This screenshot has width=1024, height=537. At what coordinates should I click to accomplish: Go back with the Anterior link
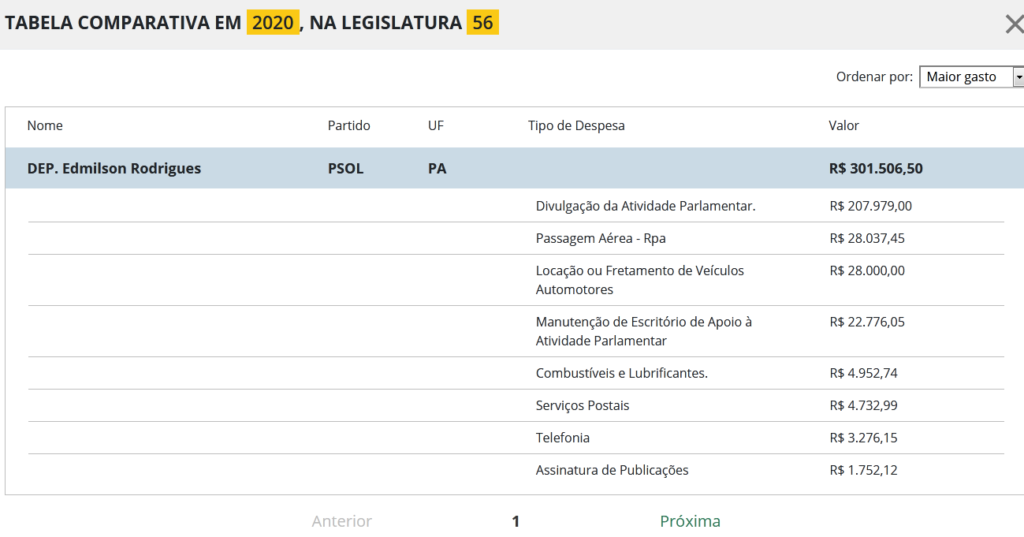pos(342,521)
